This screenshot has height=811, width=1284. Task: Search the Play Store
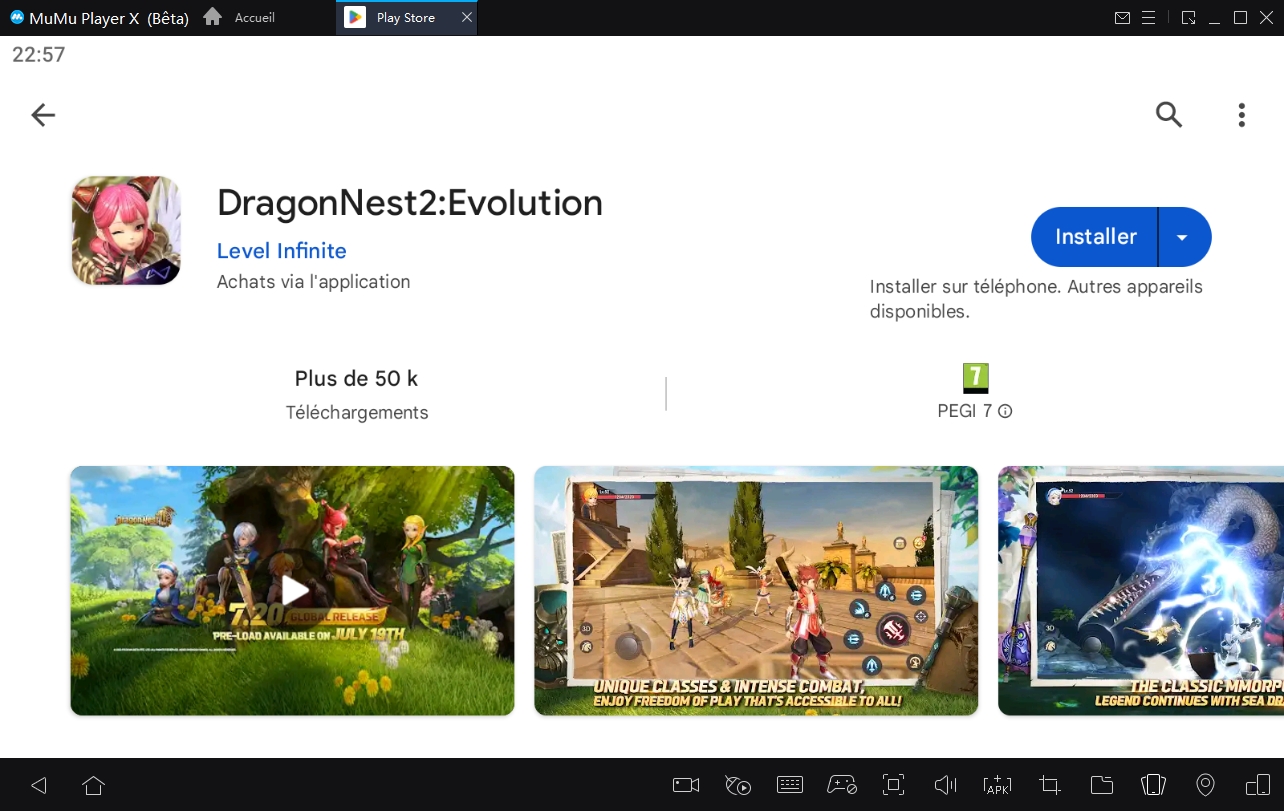point(1168,114)
